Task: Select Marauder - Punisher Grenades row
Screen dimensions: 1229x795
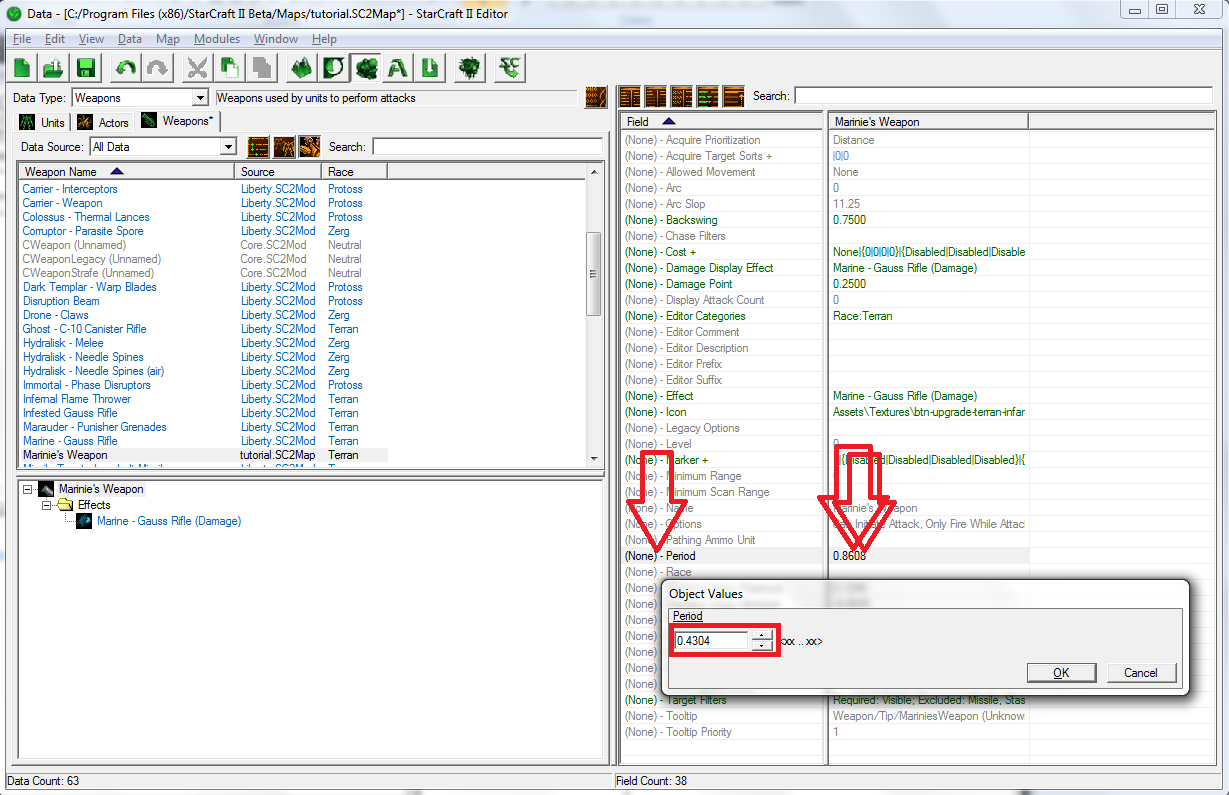Action: 95,427
